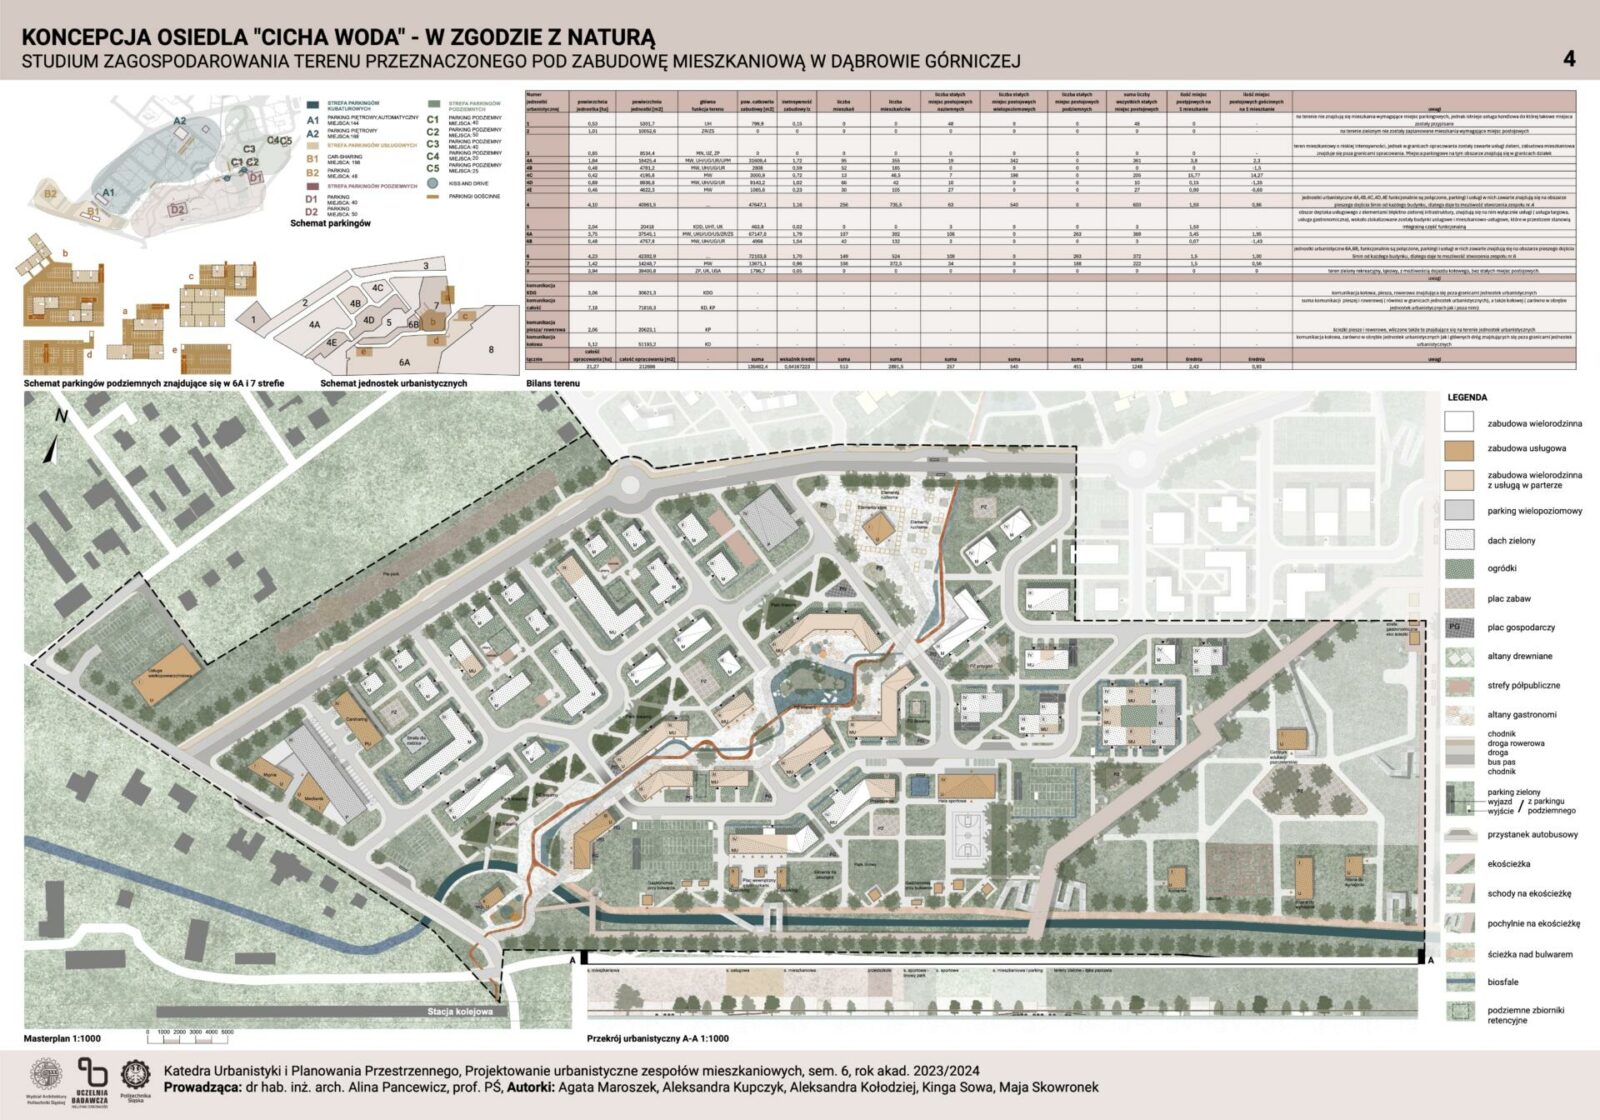This screenshot has height=1120, width=1600.
Task: Click unit 6A in urban units scheme
Action: 405,362
